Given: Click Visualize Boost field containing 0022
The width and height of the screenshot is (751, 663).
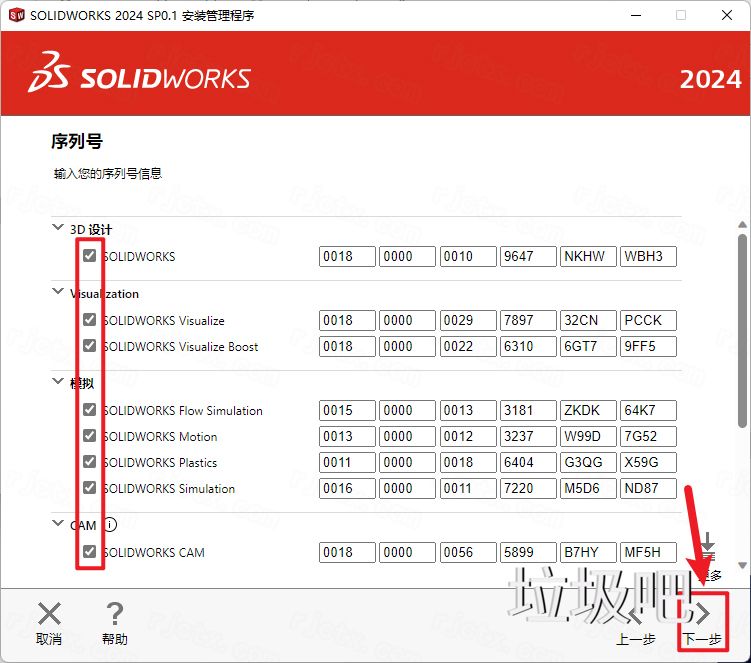Looking at the screenshot, I should pos(468,346).
